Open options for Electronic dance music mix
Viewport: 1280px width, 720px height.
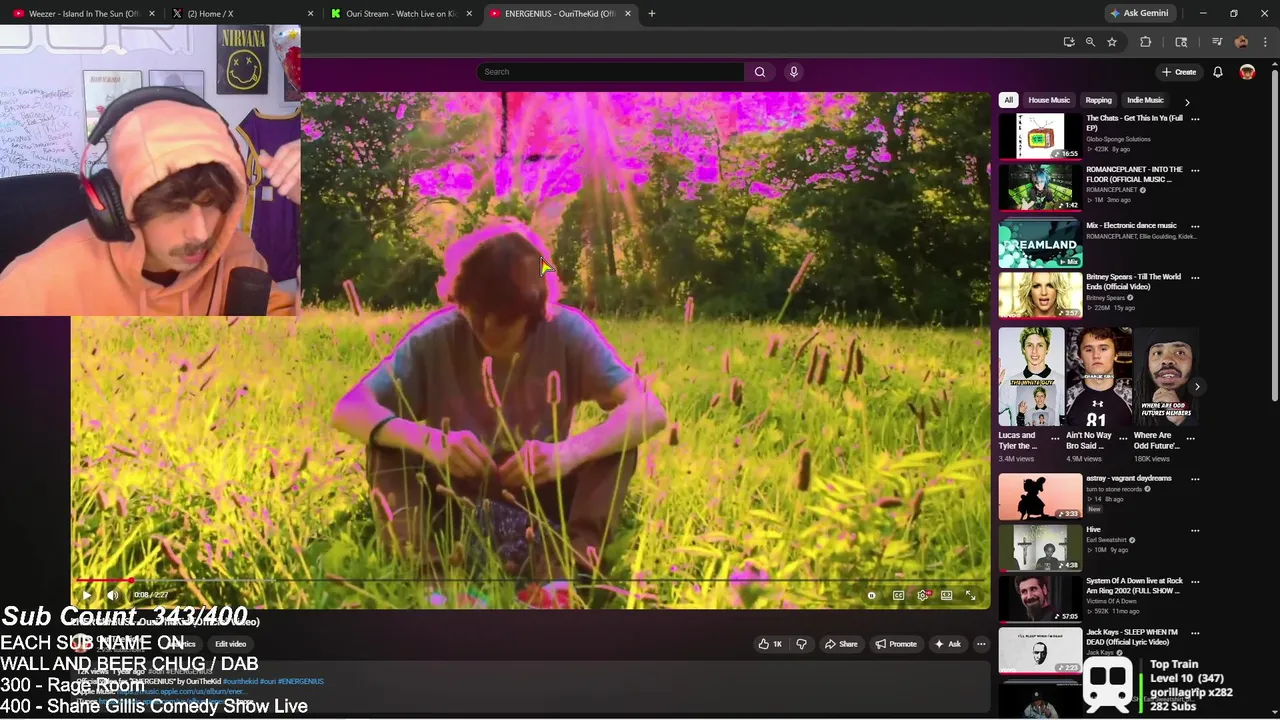(1195, 226)
